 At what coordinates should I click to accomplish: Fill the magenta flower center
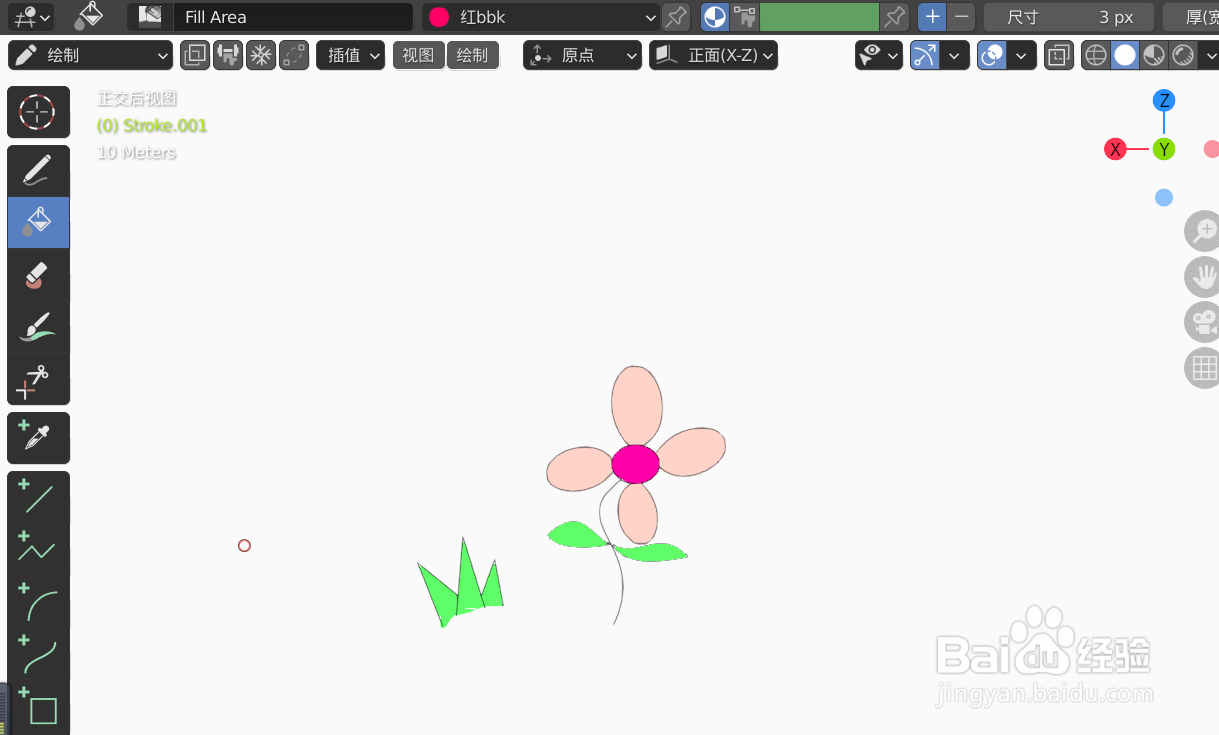click(635, 464)
